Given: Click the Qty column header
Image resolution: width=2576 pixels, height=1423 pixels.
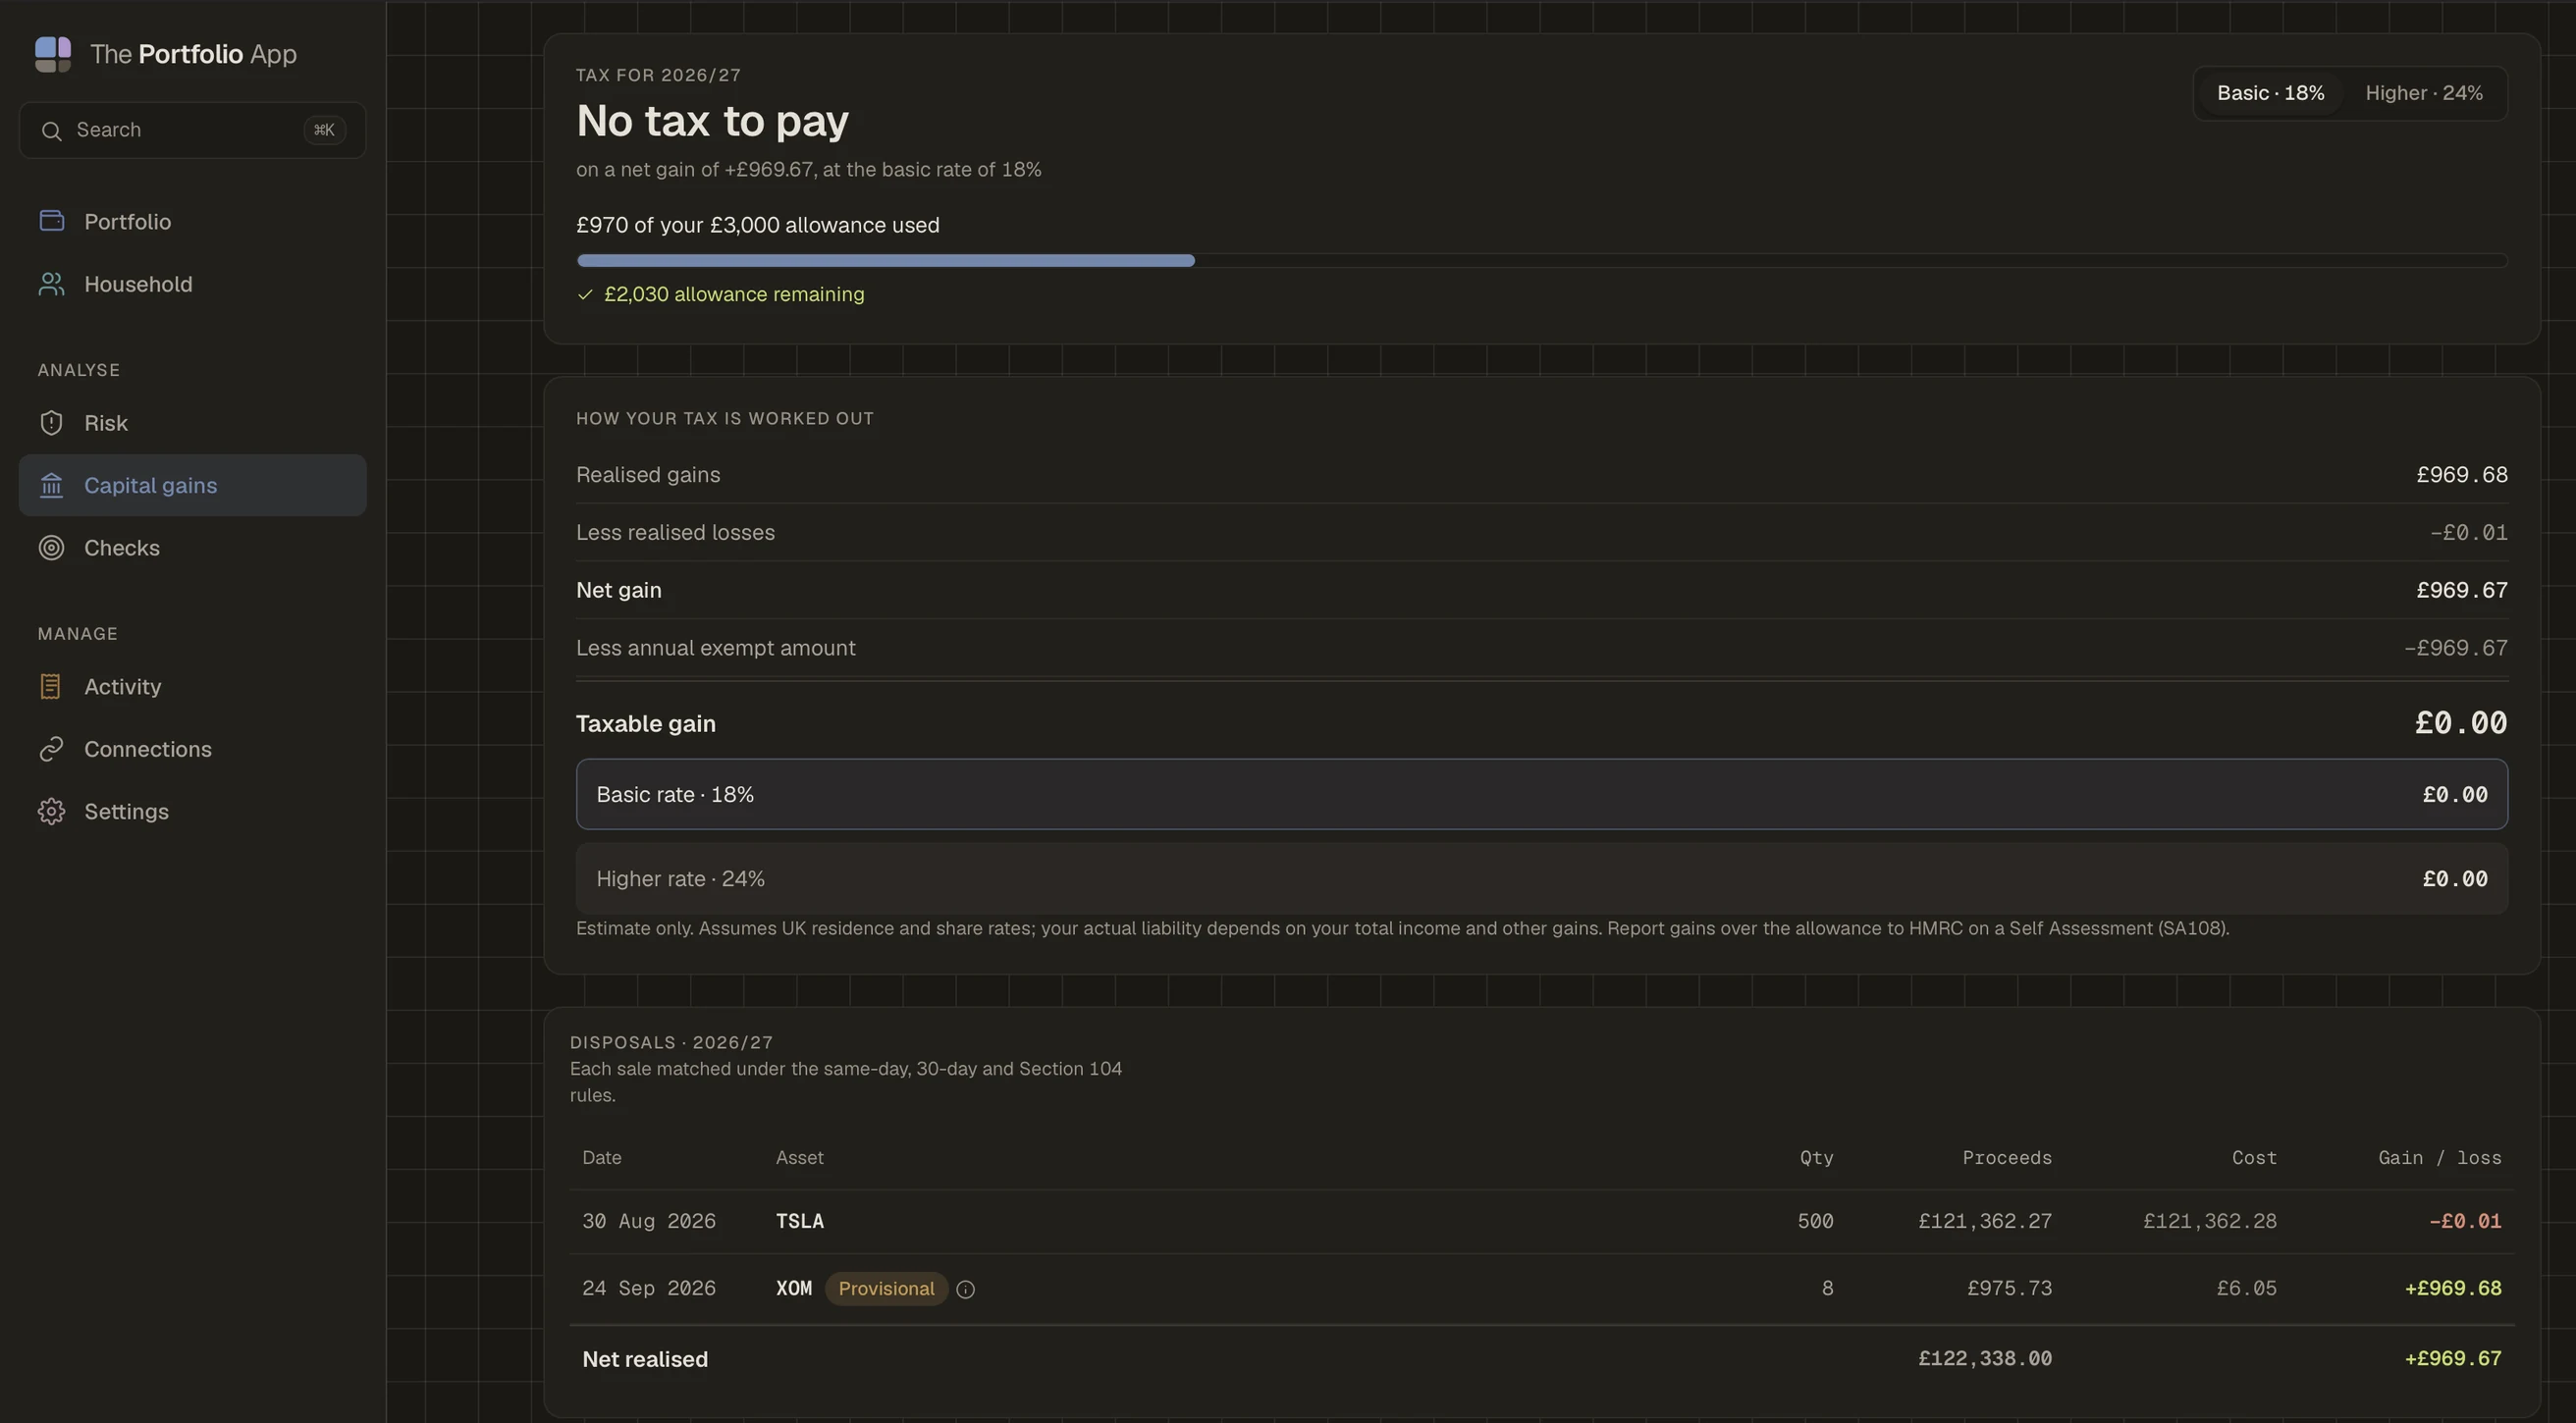Looking at the screenshot, I should (1816, 1158).
